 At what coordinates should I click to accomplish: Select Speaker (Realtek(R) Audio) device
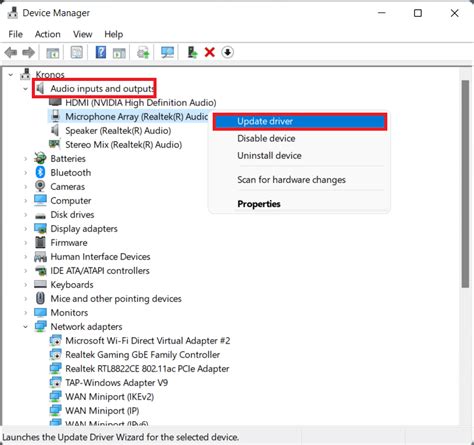(x=118, y=130)
